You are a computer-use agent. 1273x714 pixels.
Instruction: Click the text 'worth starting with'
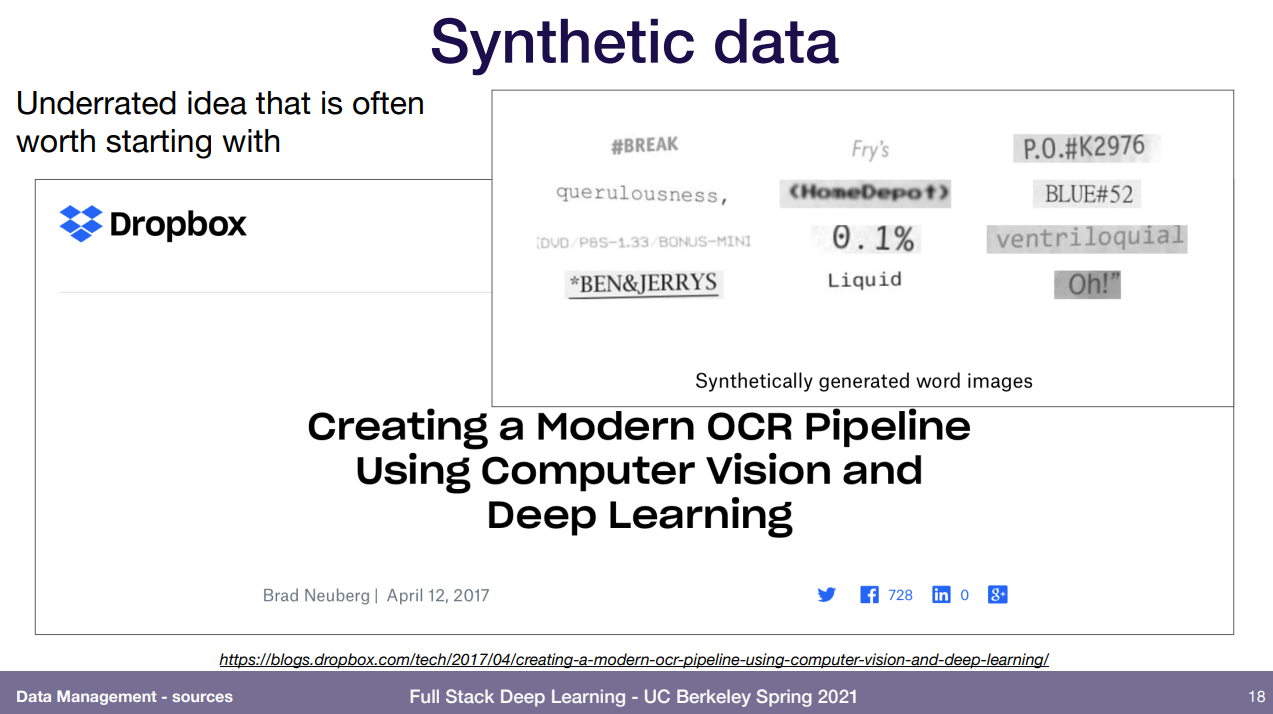(x=148, y=141)
